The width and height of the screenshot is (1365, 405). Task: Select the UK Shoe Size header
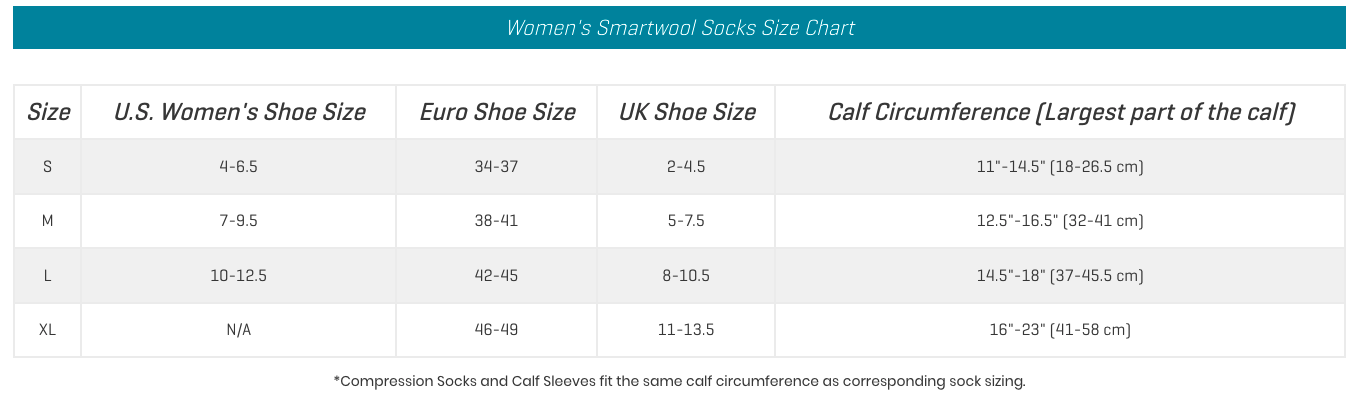687,112
